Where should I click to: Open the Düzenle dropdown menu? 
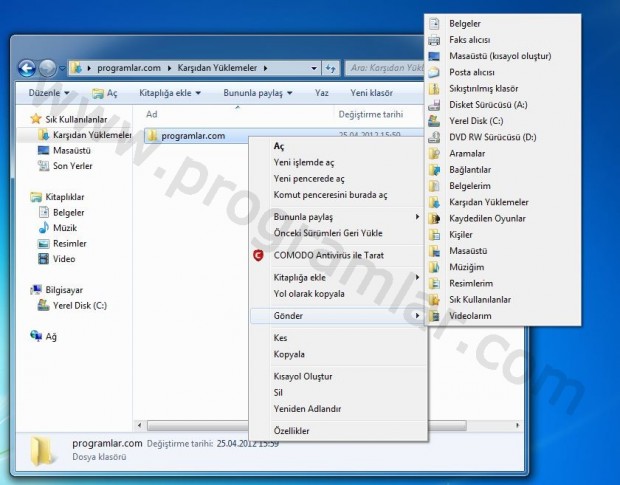(49, 93)
